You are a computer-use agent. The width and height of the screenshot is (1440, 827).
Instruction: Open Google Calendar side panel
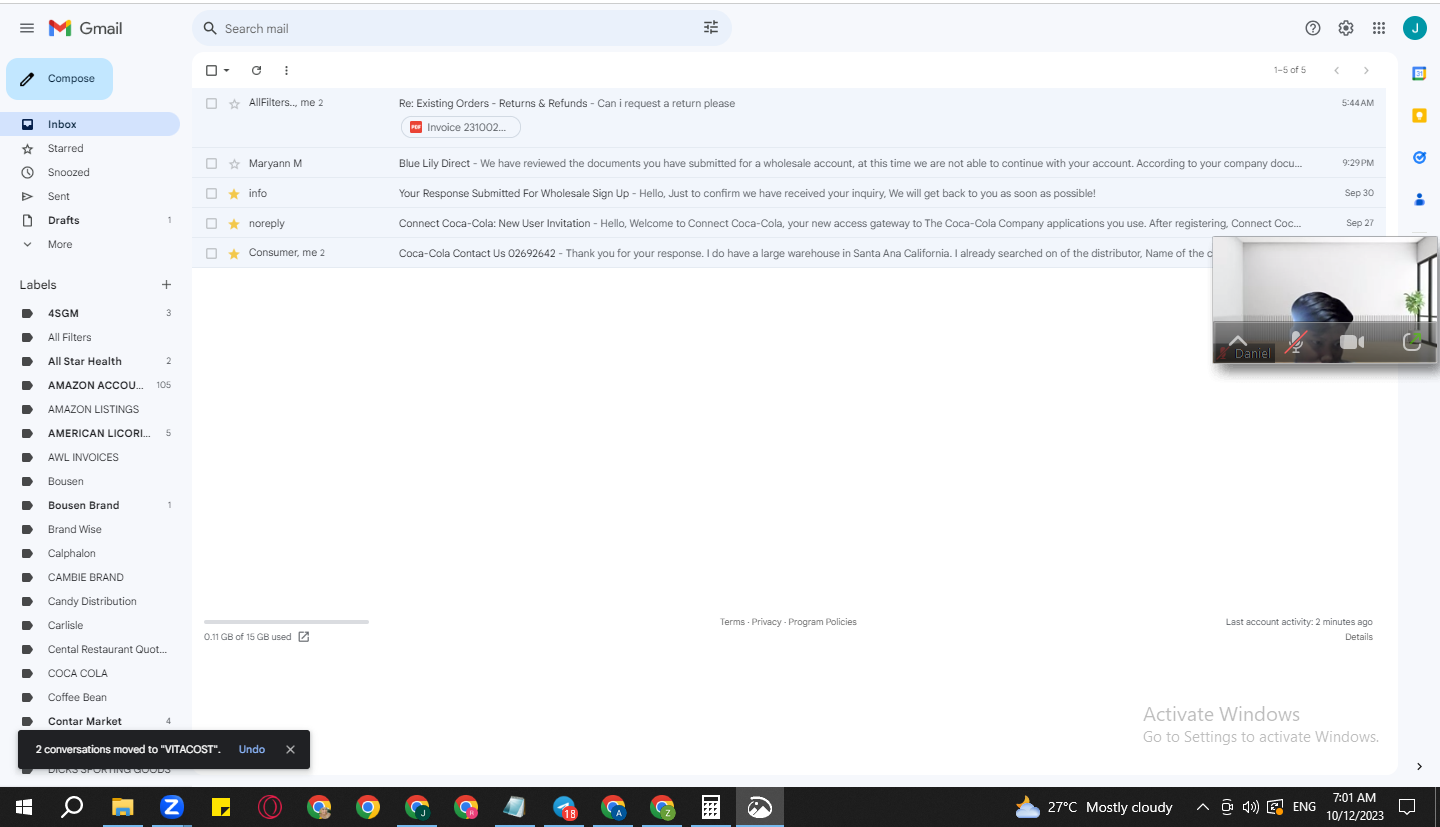coord(1418,73)
